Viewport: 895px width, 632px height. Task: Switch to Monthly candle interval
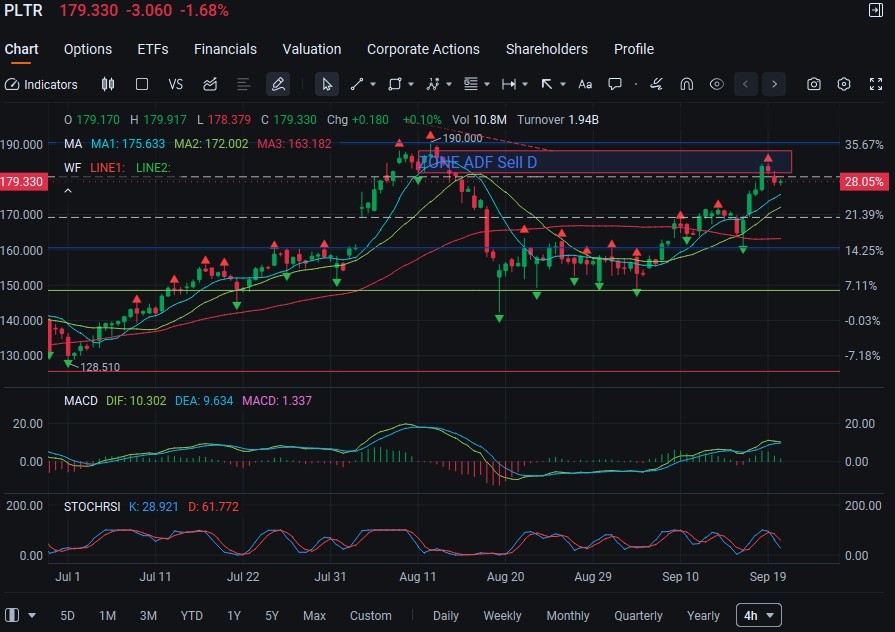point(568,615)
